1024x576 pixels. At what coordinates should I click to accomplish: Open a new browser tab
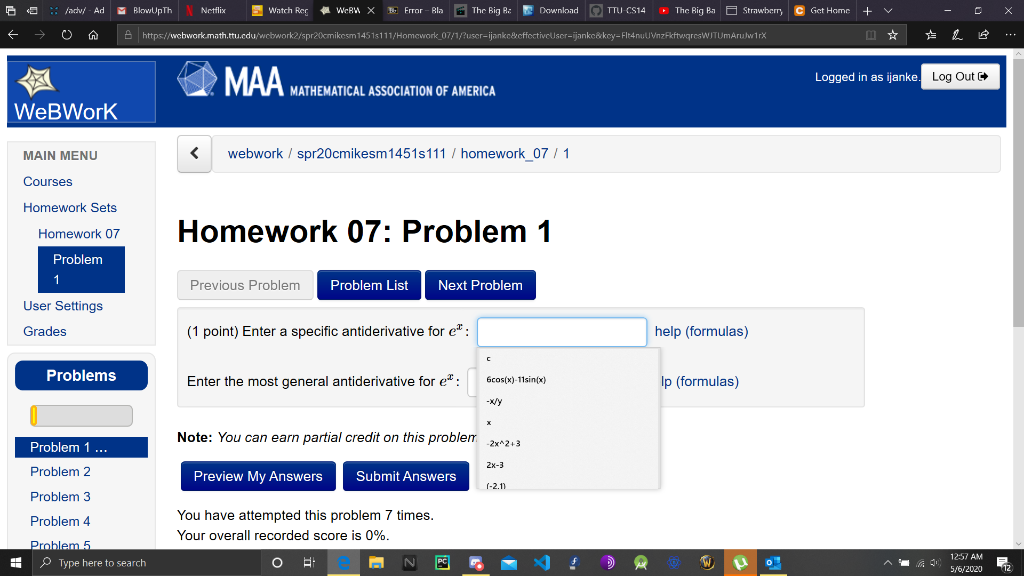pos(867,10)
